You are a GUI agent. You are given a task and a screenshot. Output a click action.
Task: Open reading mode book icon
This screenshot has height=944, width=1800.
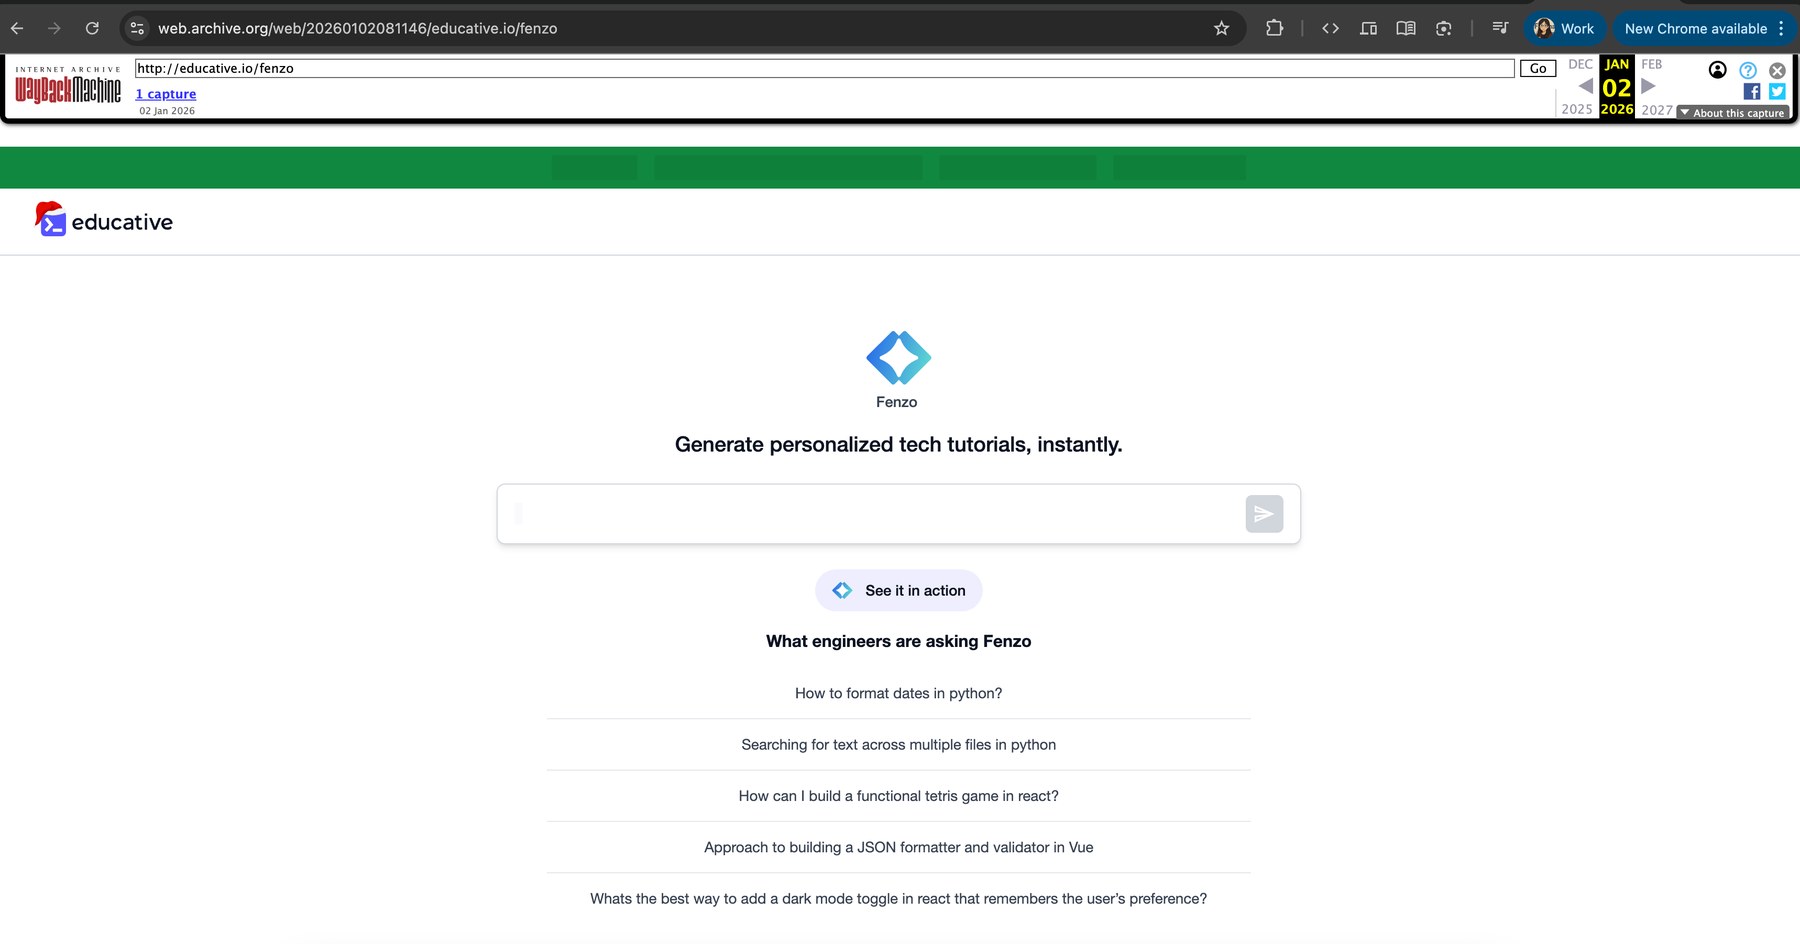click(1406, 28)
